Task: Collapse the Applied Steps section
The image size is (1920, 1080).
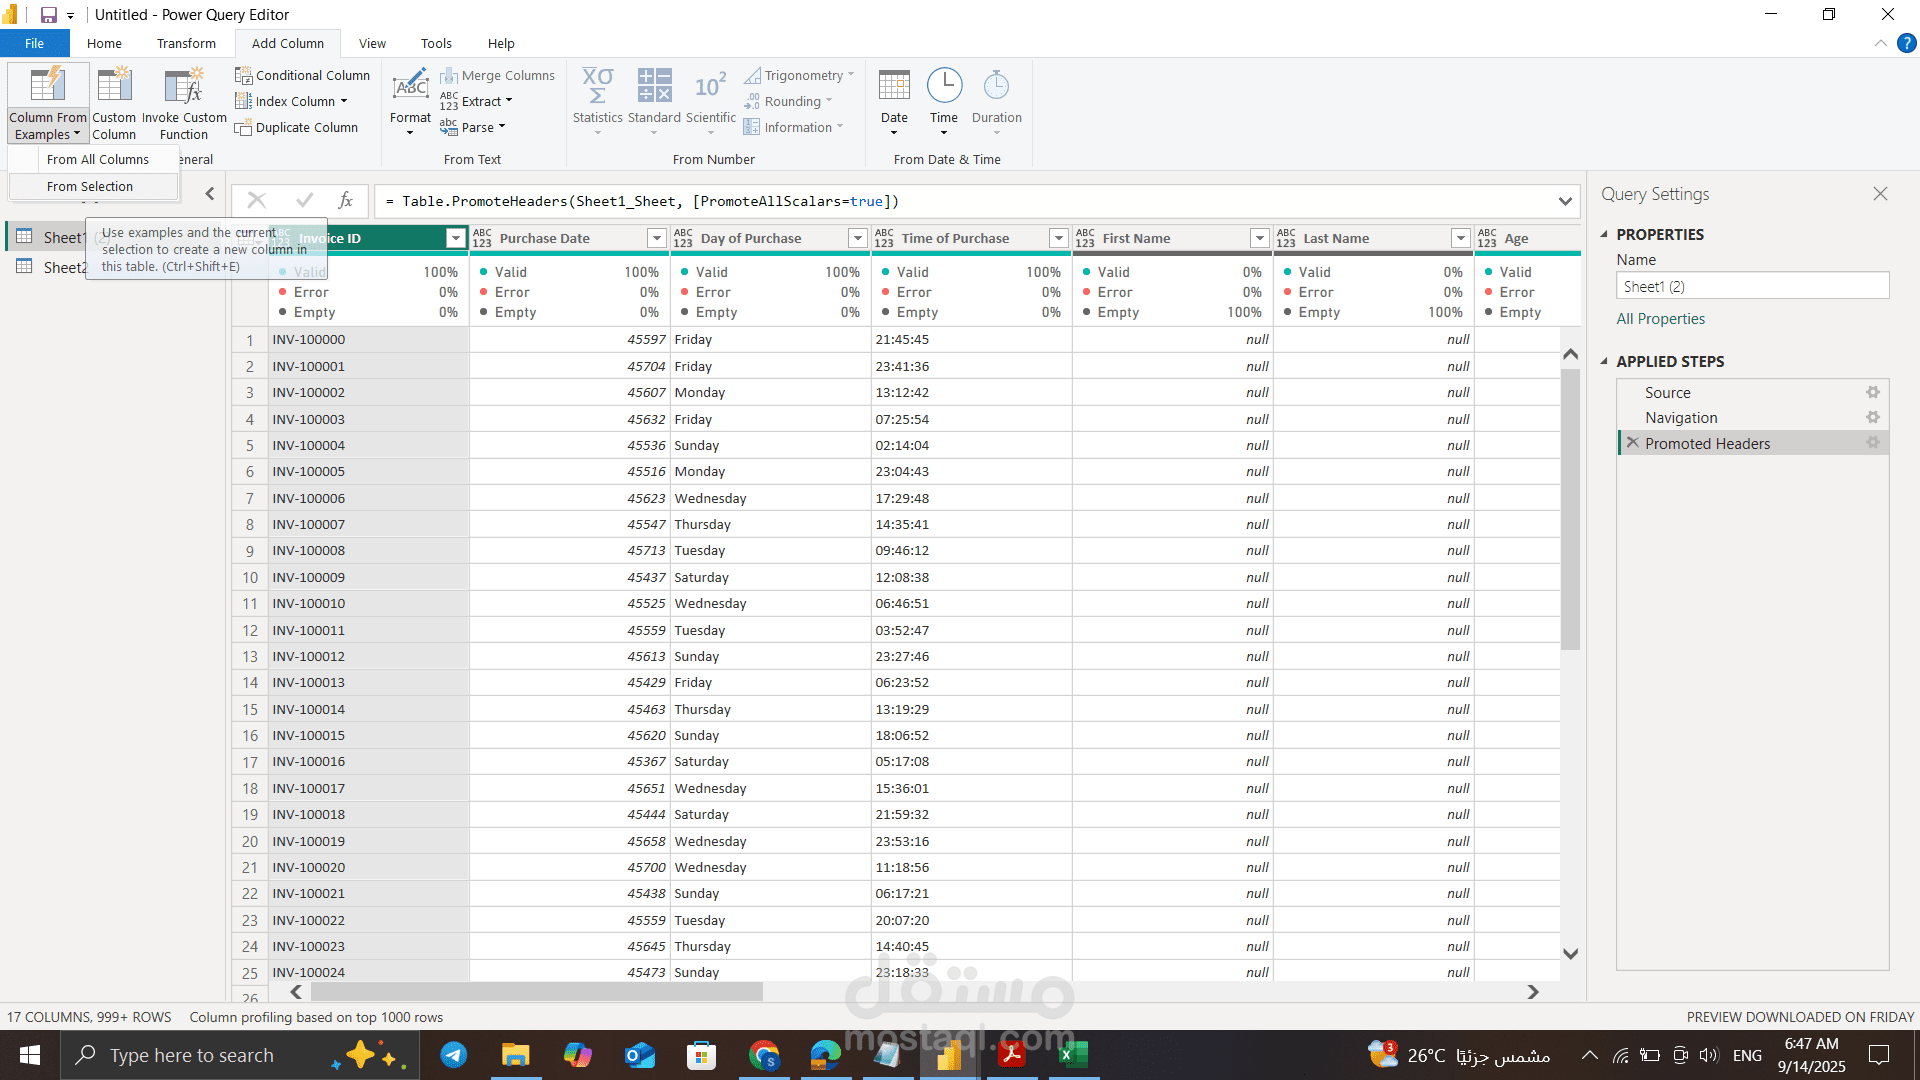Action: coord(1605,362)
